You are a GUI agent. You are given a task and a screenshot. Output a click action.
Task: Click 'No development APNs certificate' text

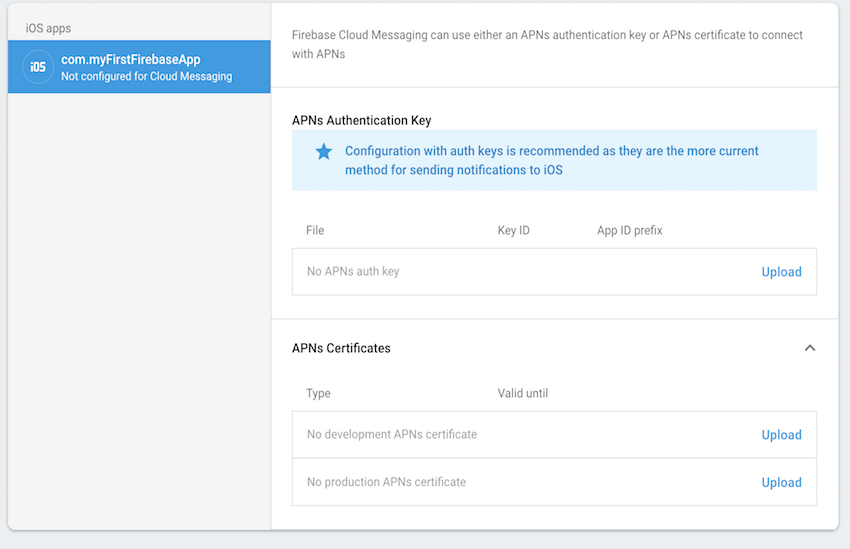[x=391, y=435]
